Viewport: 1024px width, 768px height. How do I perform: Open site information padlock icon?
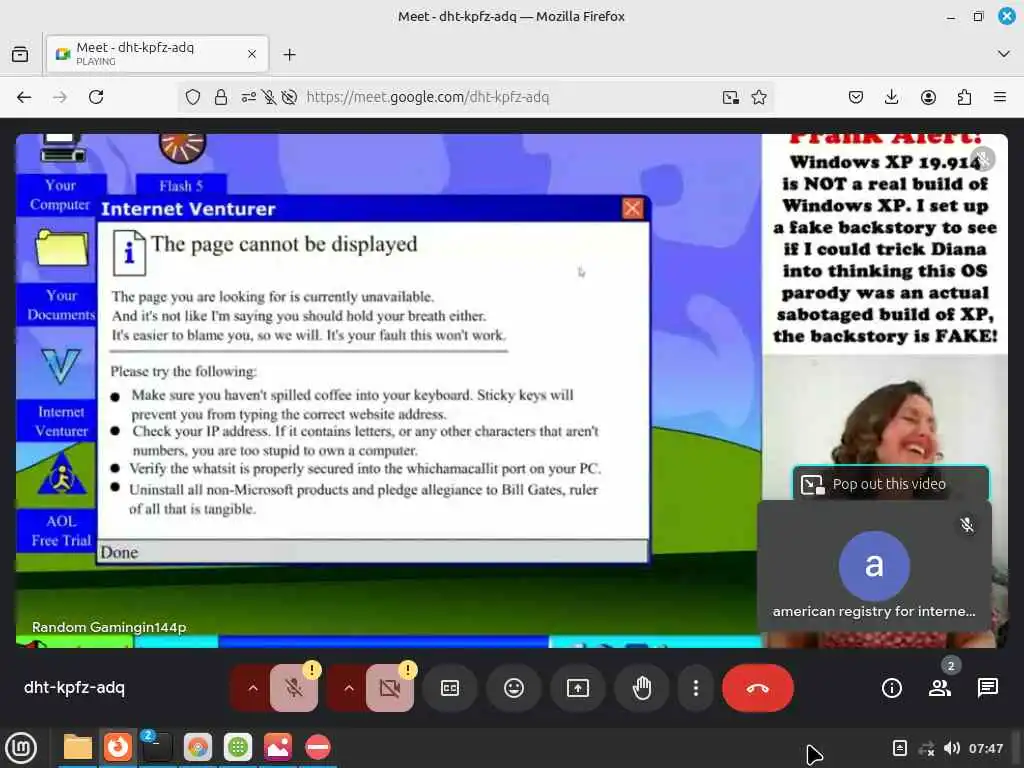(x=221, y=97)
